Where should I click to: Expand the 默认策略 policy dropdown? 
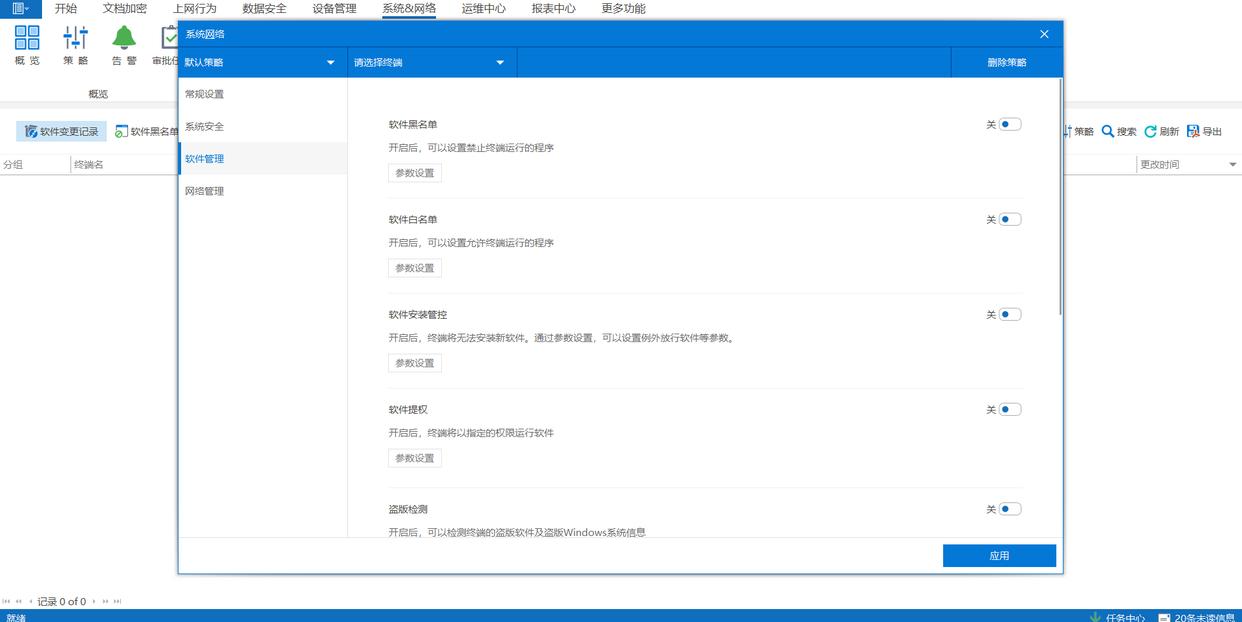[330, 63]
